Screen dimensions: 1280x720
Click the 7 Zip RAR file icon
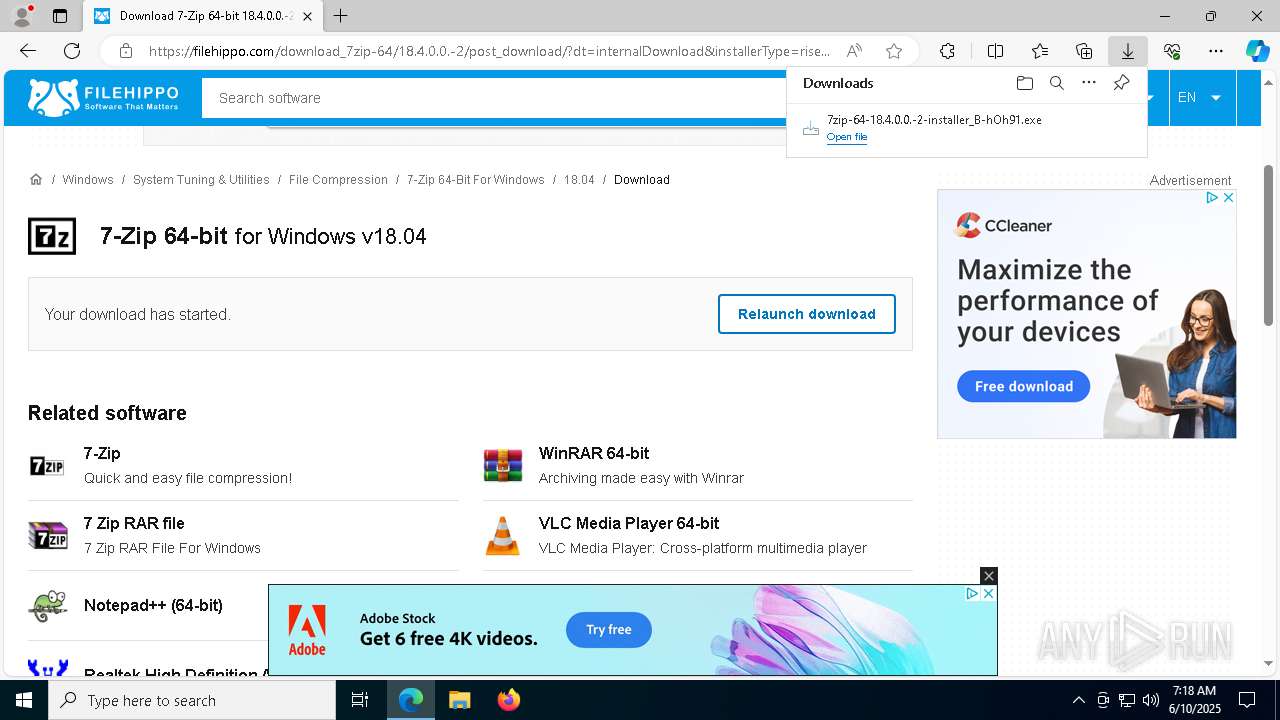pyautogui.click(x=47, y=536)
